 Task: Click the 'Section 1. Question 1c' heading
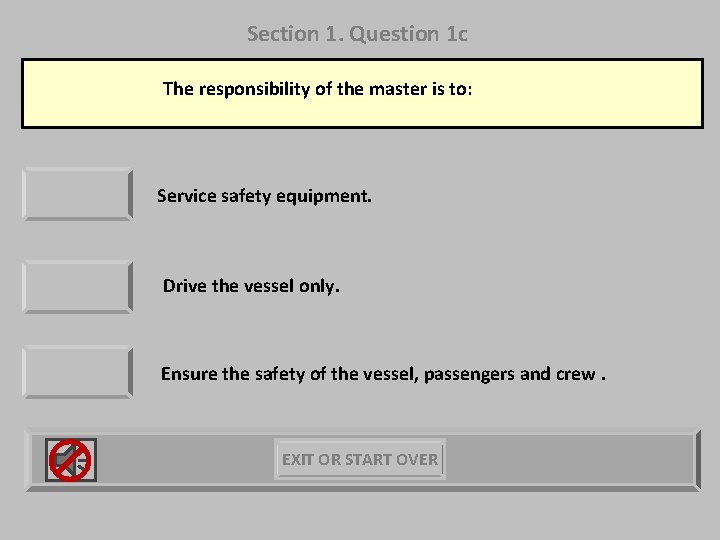point(357,34)
